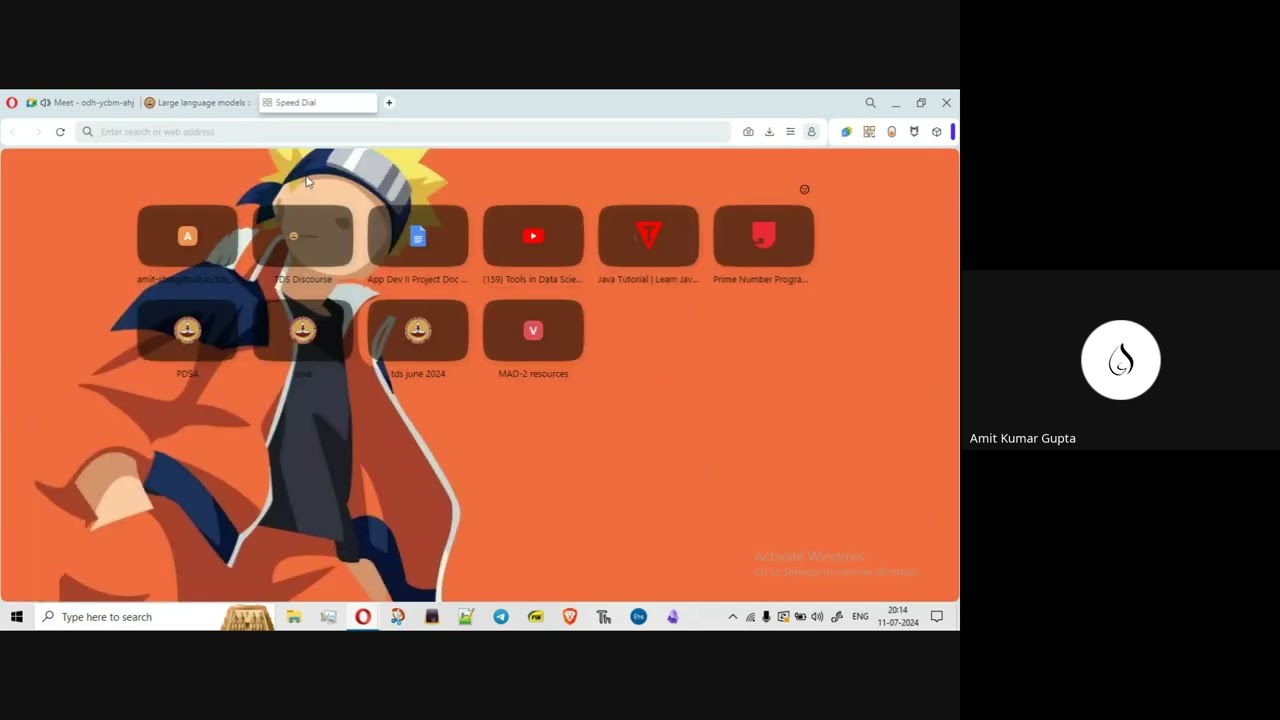Click the microphone icon in system tray

[x=766, y=617]
